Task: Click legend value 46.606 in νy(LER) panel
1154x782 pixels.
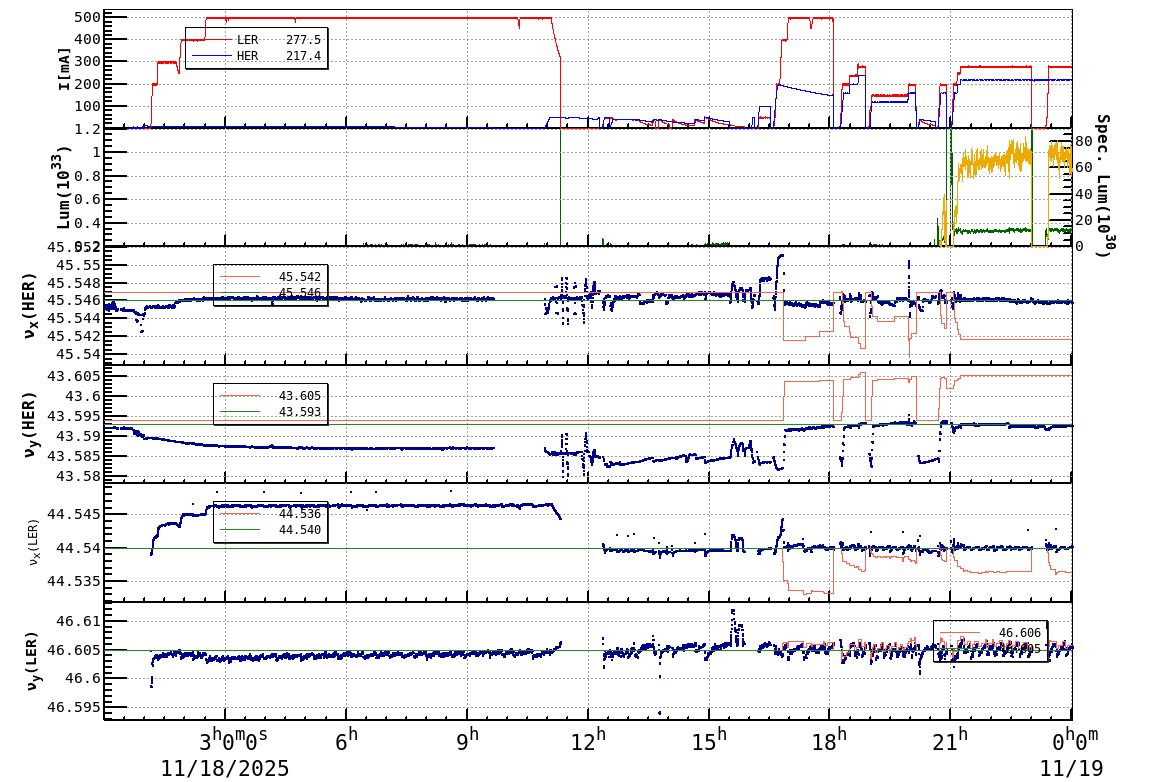Action: coord(1019,633)
